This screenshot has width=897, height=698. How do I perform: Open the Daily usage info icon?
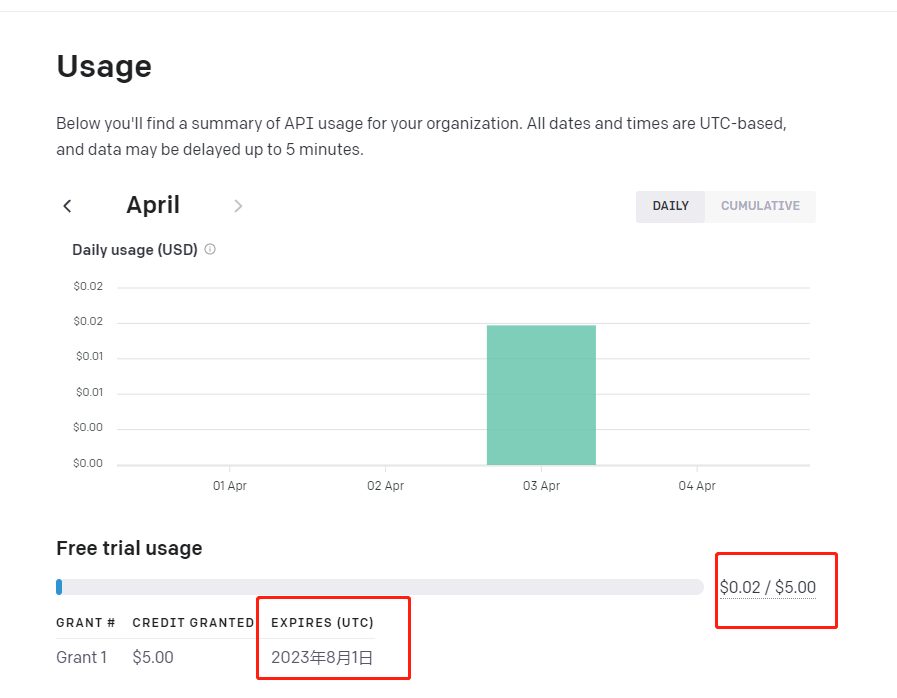point(210,249)
